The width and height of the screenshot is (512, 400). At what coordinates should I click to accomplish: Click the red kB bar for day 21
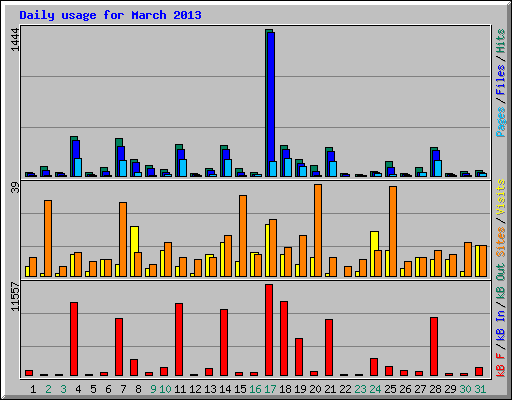click(x=329, y=347)
